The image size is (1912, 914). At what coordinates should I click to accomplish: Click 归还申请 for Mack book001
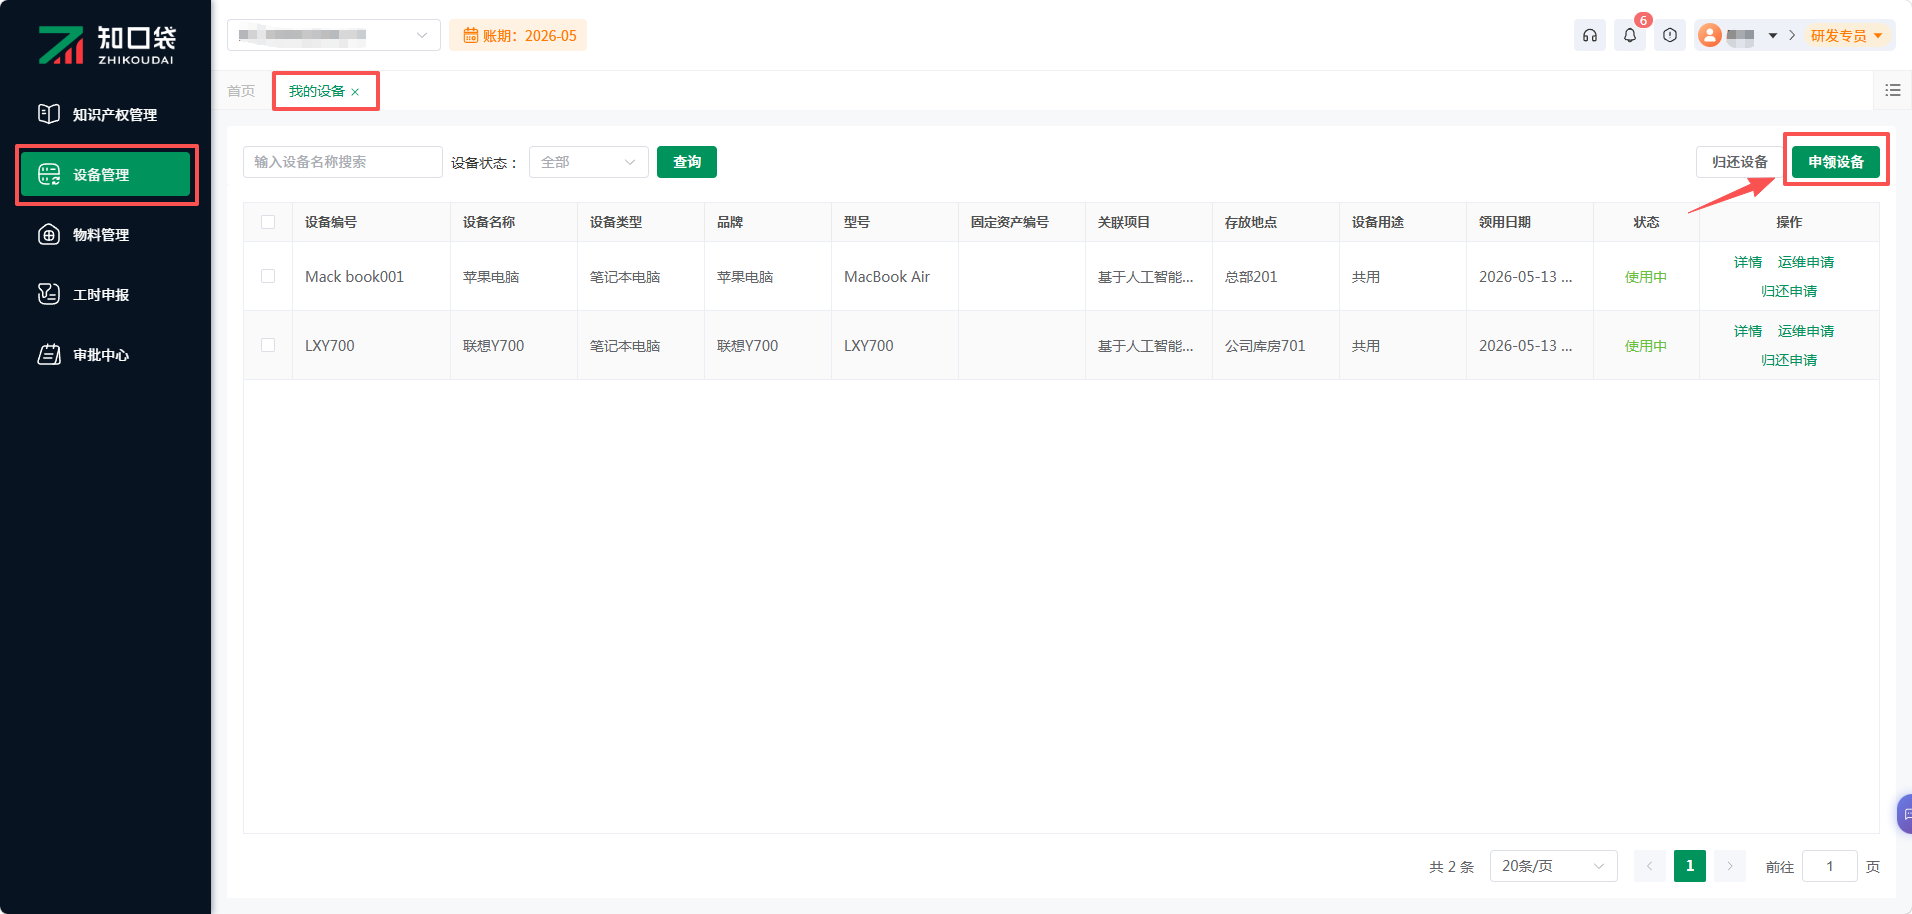1789,291
